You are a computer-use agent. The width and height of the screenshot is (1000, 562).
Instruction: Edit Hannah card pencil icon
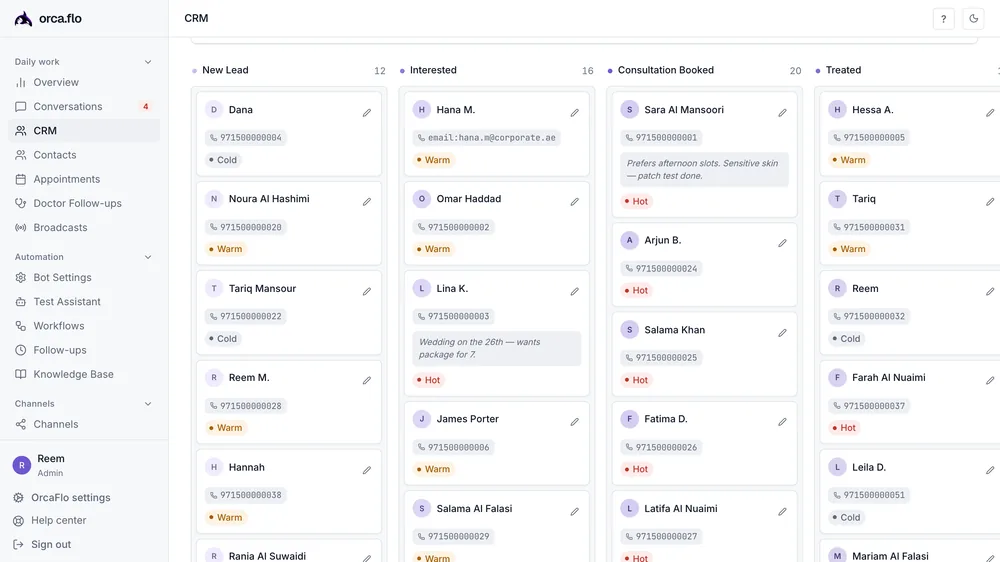(367, 470)
